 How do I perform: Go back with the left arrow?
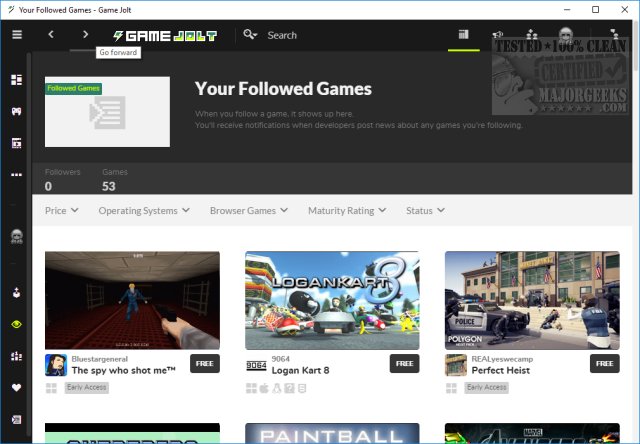pos(51,35)
